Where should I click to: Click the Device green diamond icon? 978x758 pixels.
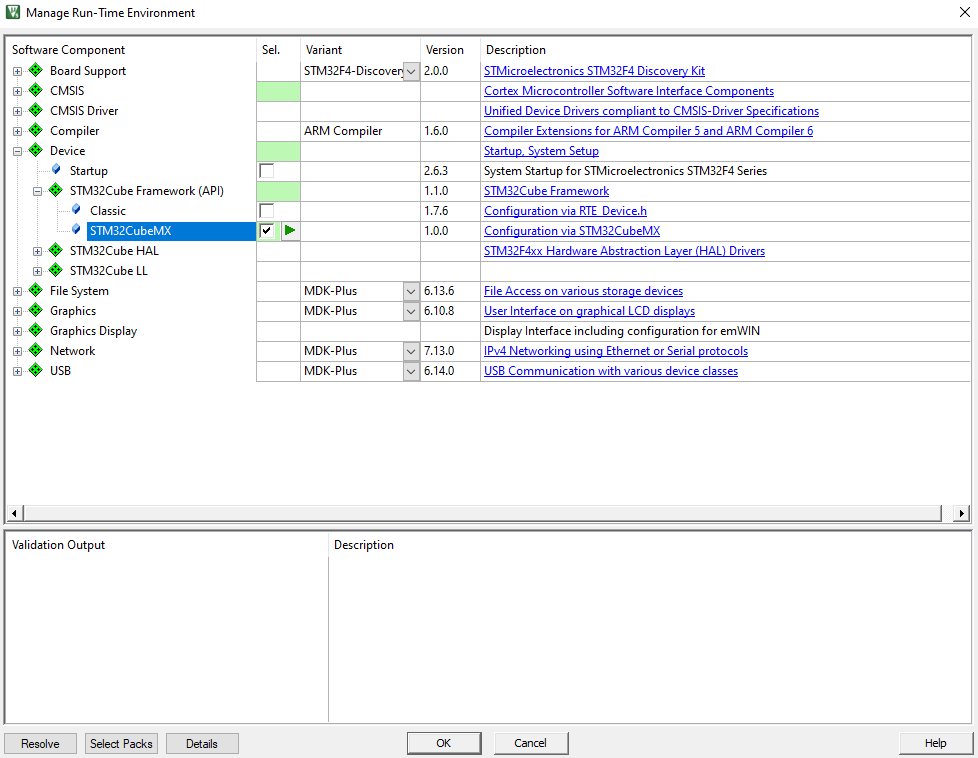(x=36, y=150)
